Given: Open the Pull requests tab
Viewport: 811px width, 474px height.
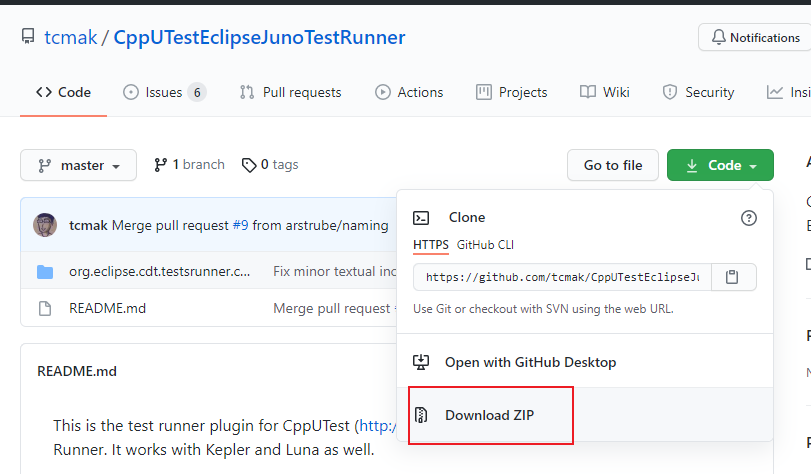Looking at the screenshot, I should tap(290, 92).
